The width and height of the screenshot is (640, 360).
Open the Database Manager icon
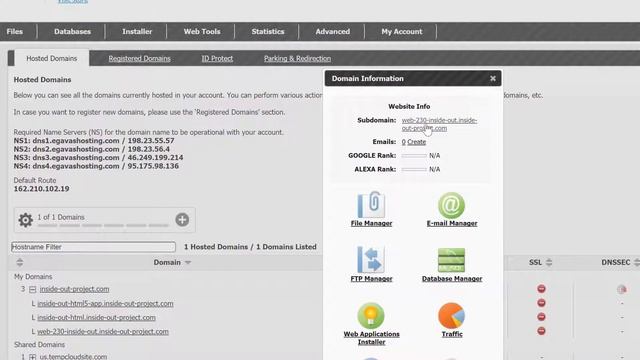[451, 260]
